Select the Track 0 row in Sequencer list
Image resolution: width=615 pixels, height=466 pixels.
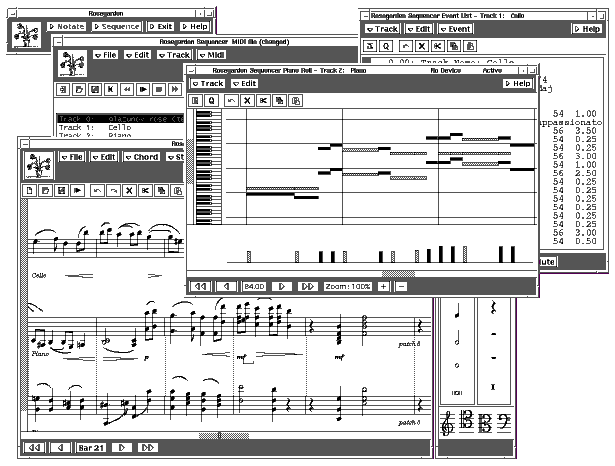(x=120, y=119)
